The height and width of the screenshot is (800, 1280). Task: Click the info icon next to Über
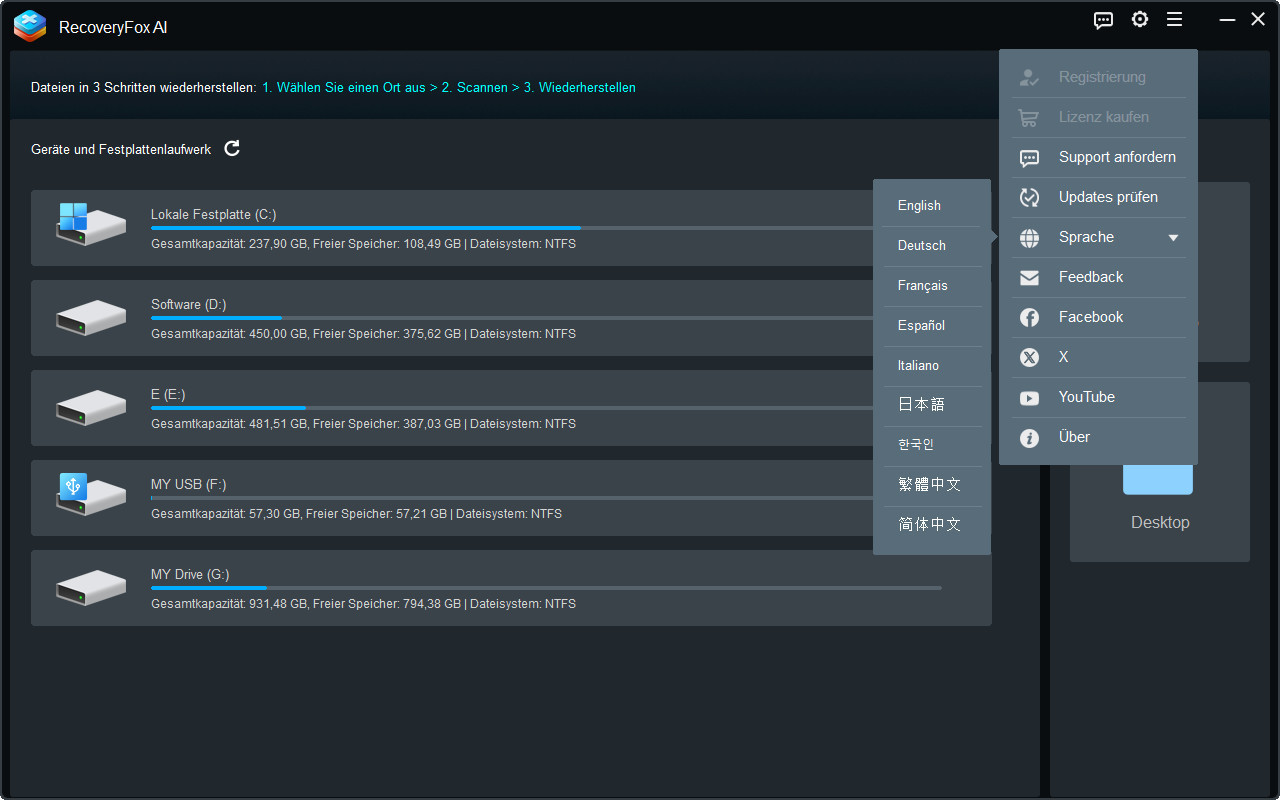click(1029, 437)
